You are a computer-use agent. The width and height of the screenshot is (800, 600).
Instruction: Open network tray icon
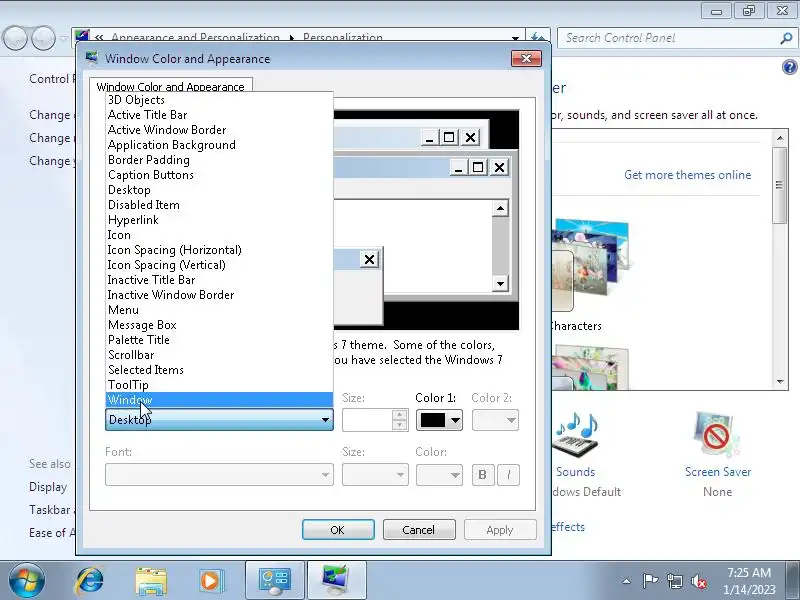tap(675, 581)
